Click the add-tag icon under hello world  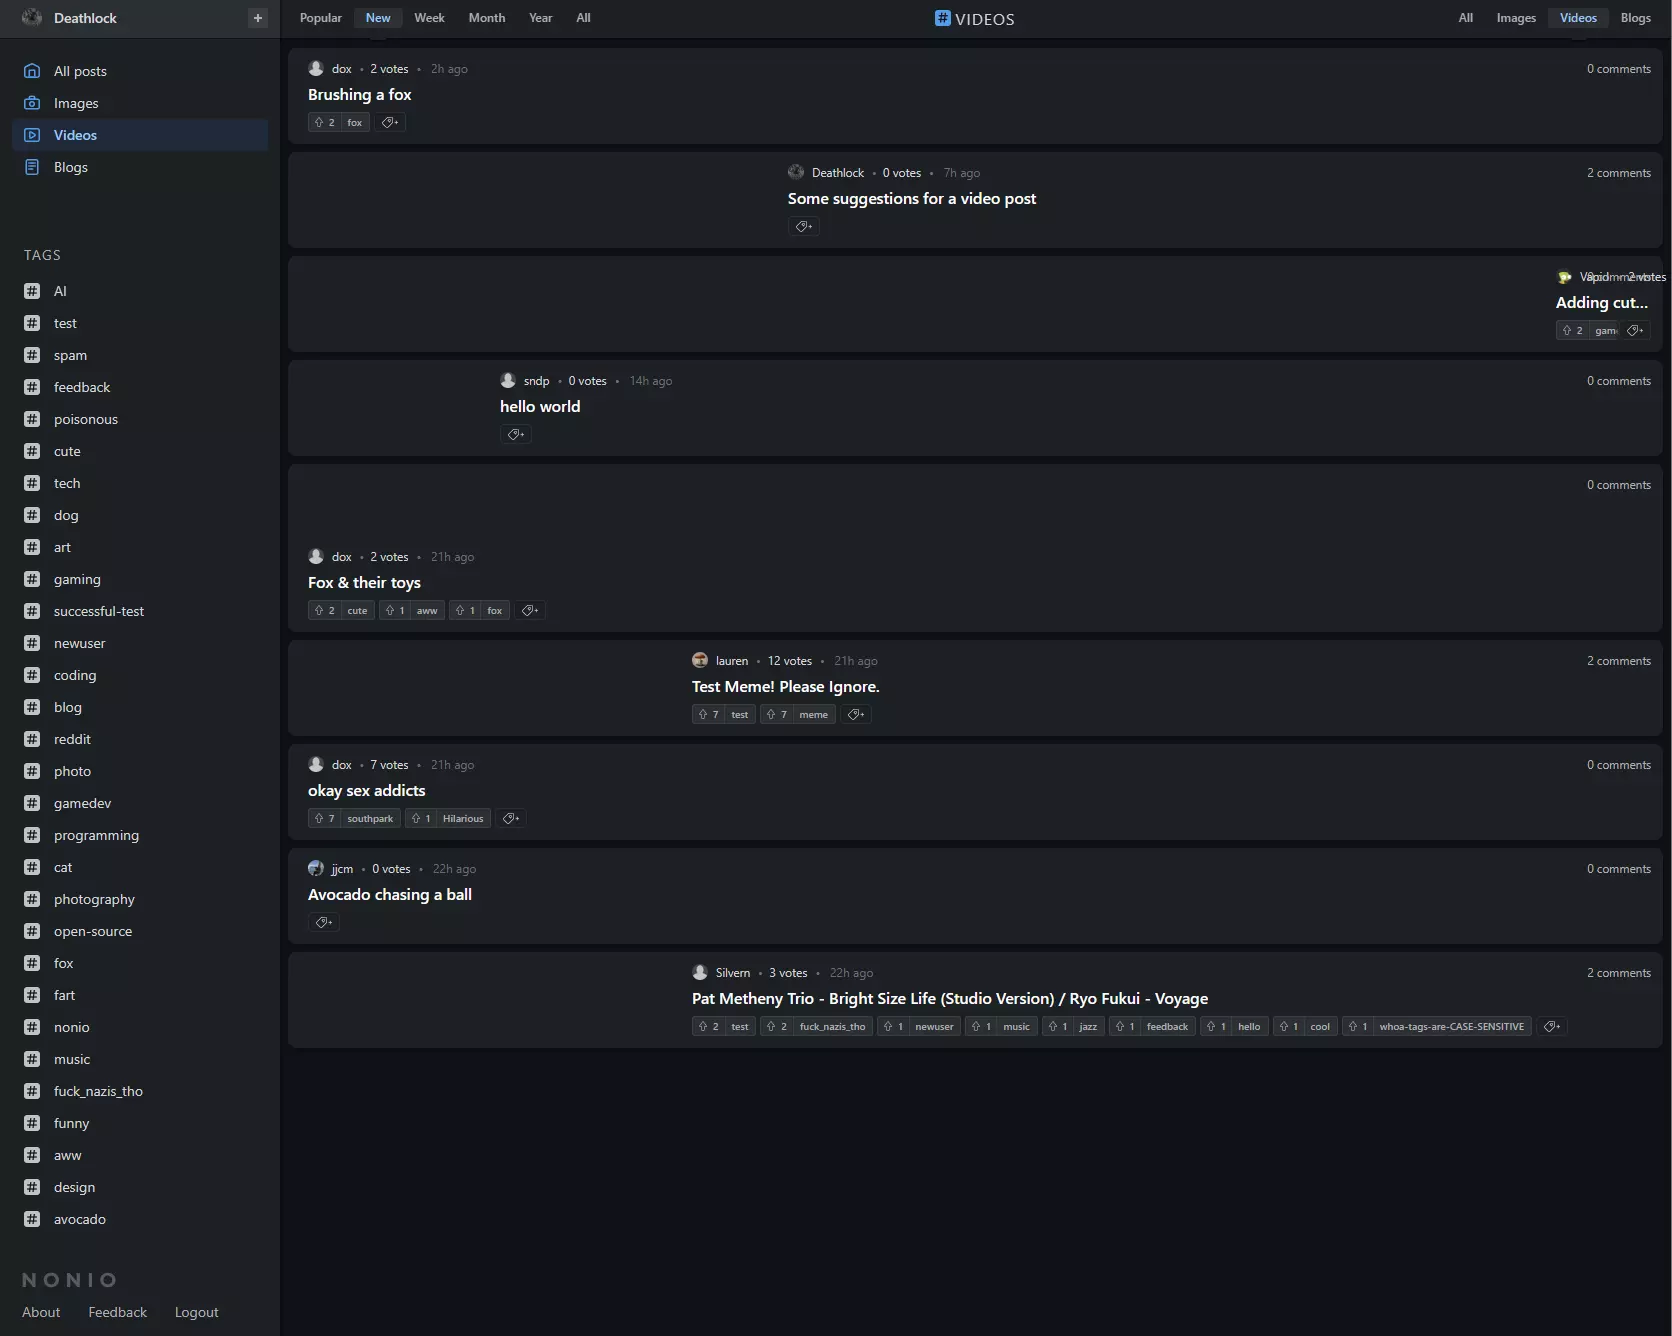[x=516, y=434]
